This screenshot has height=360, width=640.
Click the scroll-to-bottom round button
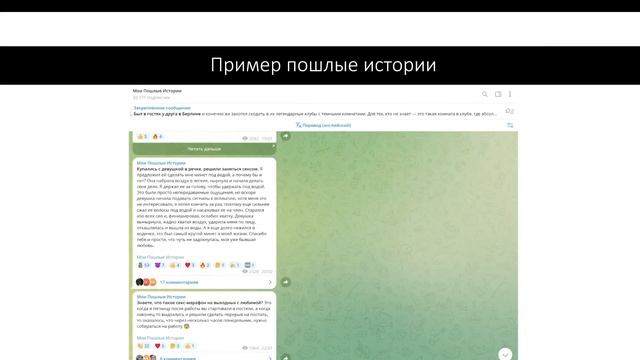pos(505,354)
